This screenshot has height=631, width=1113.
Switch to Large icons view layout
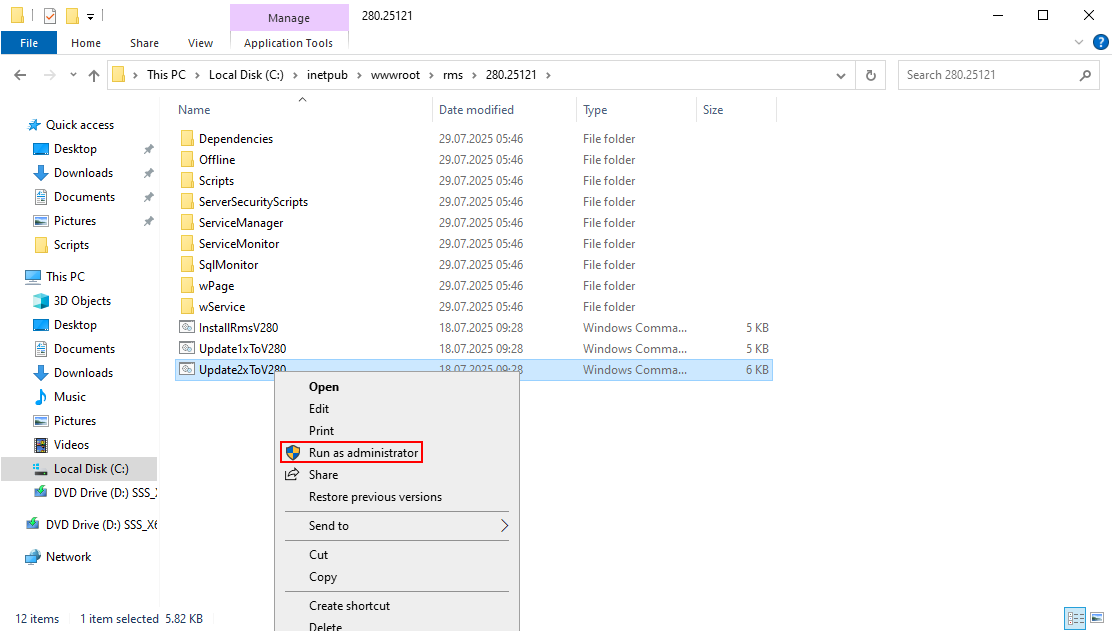[1097, 618]
